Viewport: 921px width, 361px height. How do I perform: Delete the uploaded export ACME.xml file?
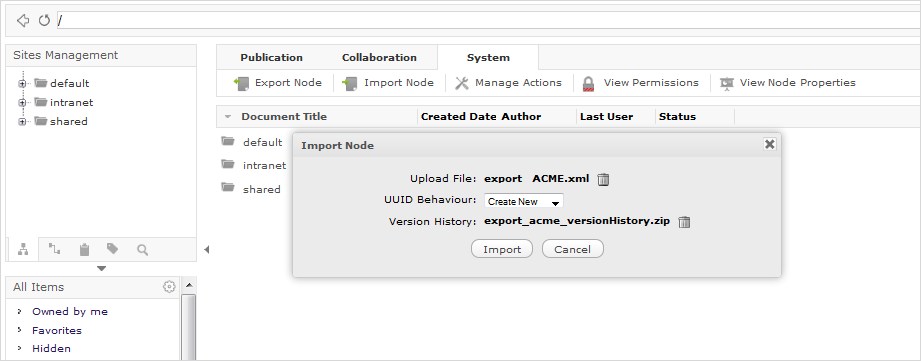(x=603, y=180)
